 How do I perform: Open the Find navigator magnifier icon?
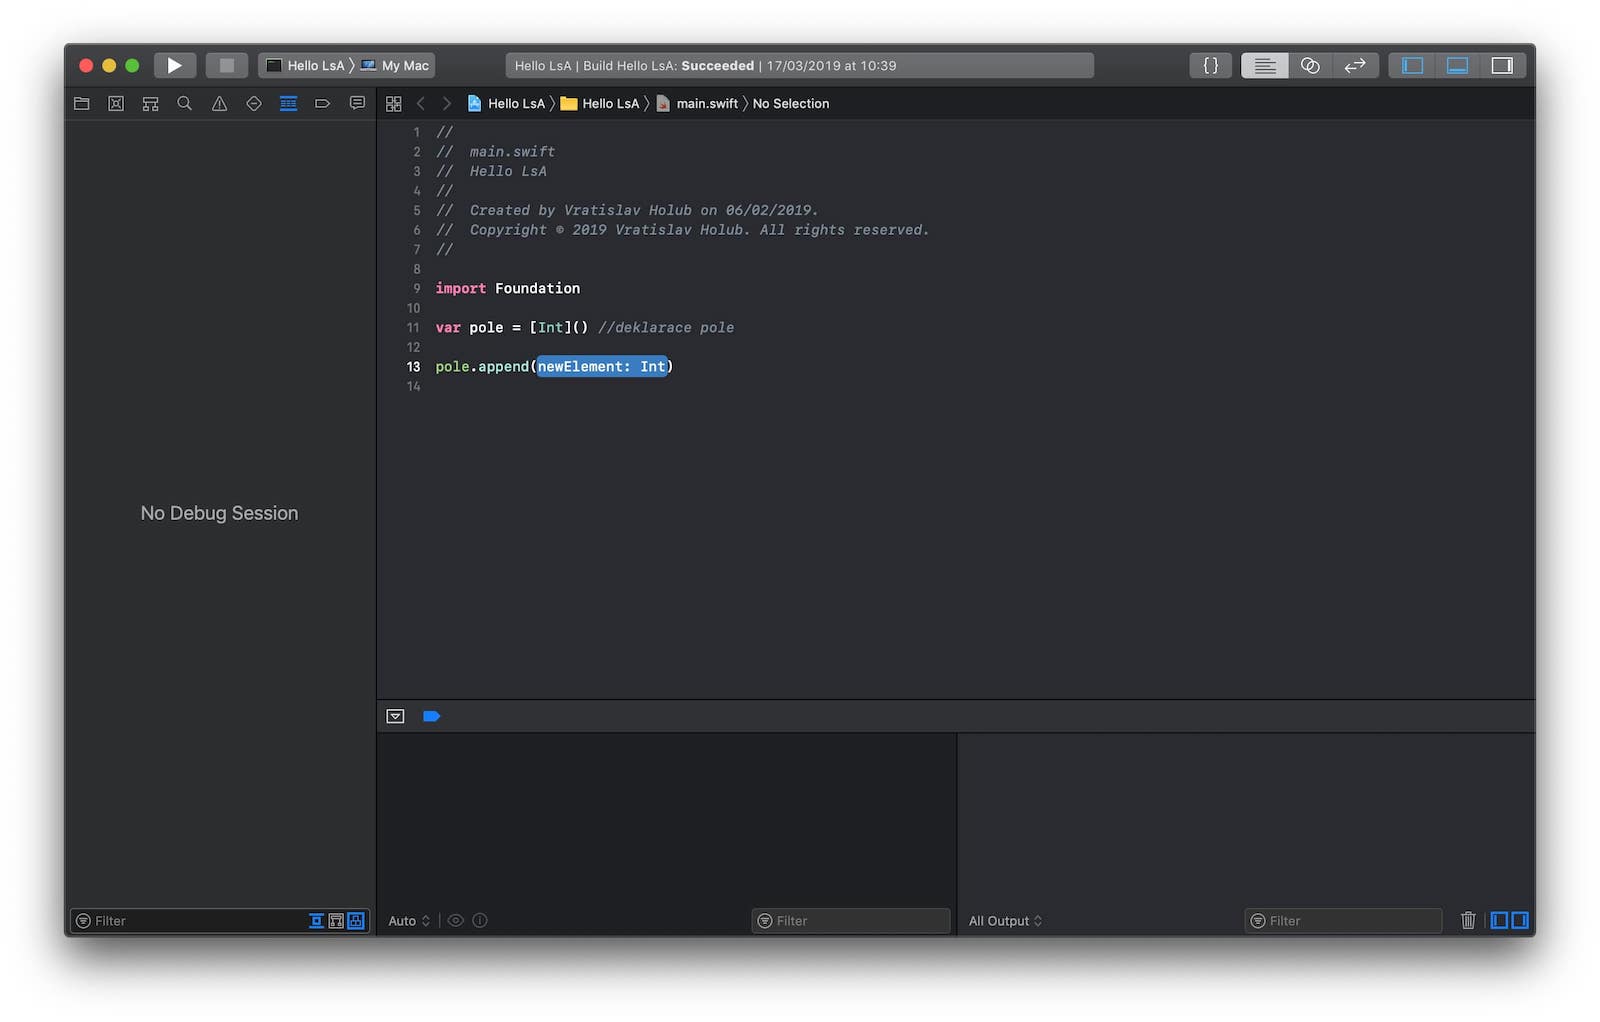pos(185,104)
